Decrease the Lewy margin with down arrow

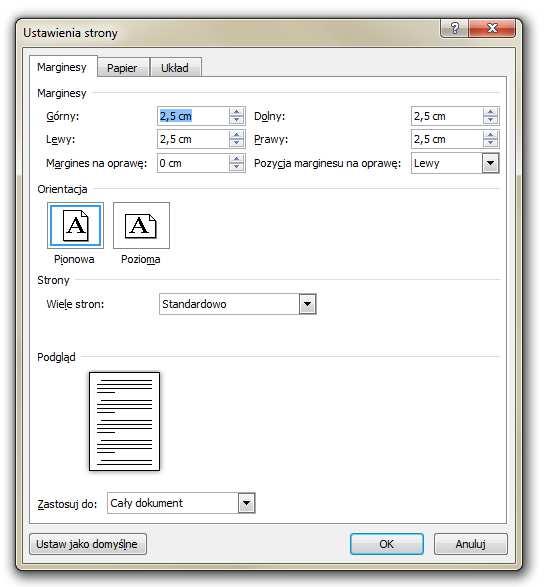point(236,143)
